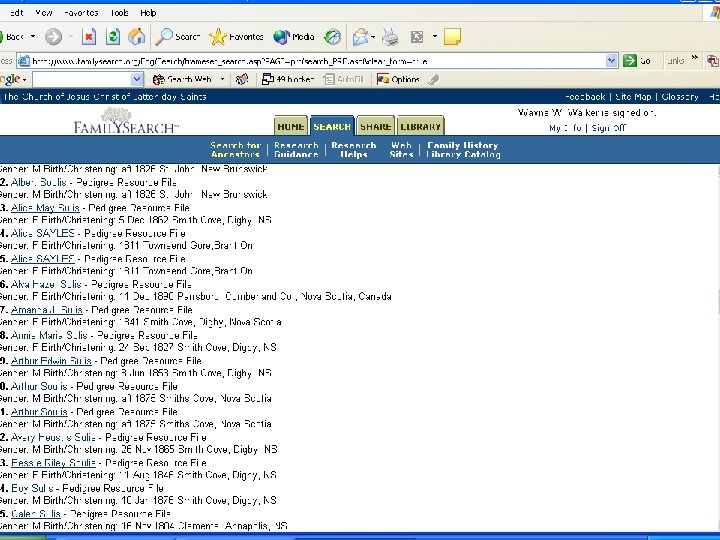Click the My Info link
Viewport: 720px width, 540px height.
565,128
